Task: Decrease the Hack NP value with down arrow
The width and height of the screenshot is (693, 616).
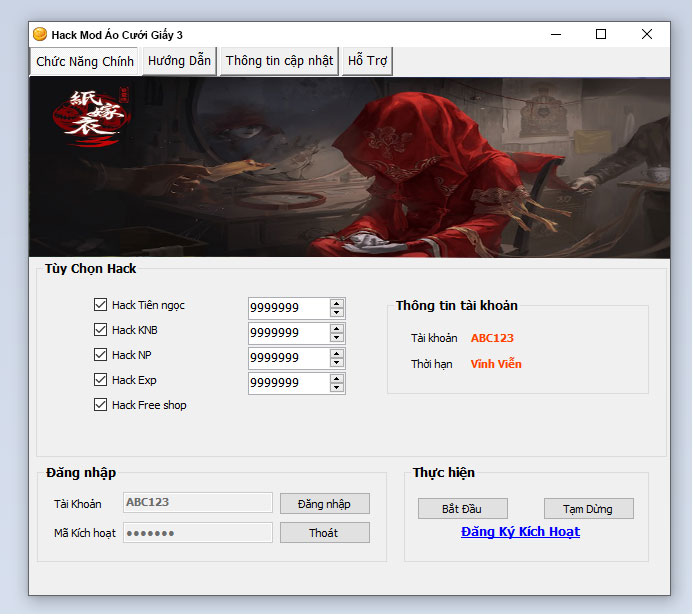Action: (x=337, y=363)
